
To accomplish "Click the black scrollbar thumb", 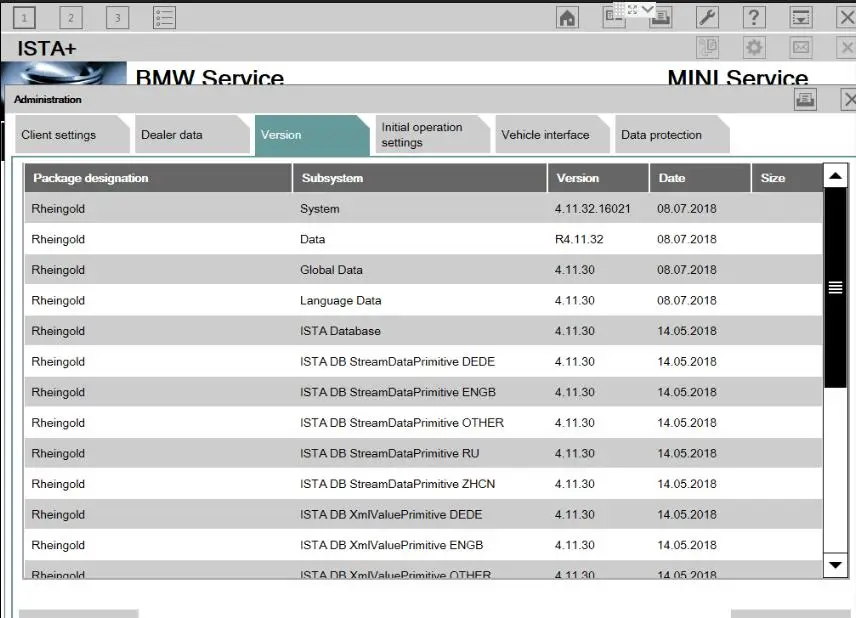I will pyautogui.click(x=835, y=288).
